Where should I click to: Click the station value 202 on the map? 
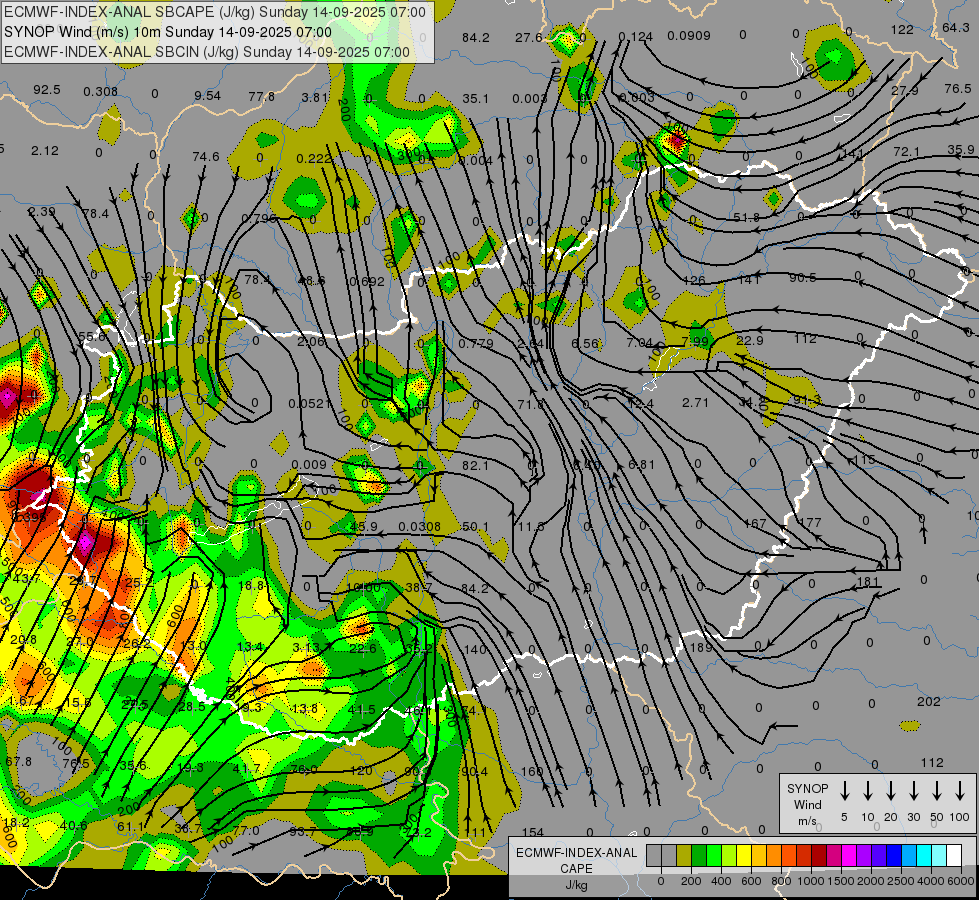[928, 701]
